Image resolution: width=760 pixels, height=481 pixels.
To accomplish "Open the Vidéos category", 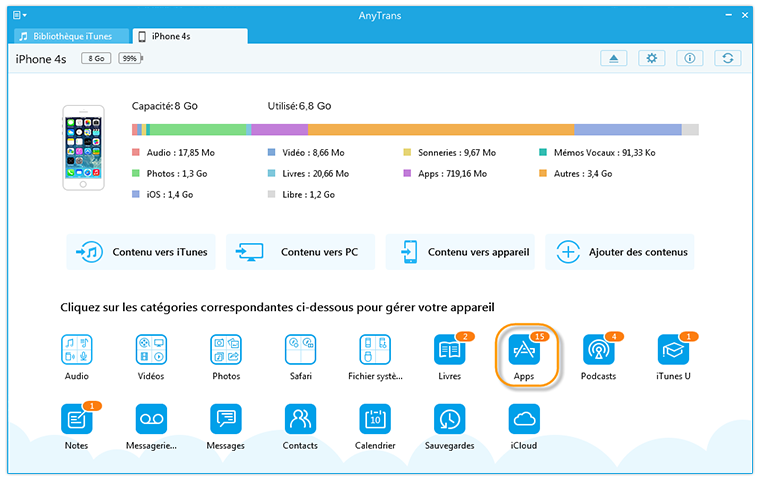I will [x=151, y=350].
